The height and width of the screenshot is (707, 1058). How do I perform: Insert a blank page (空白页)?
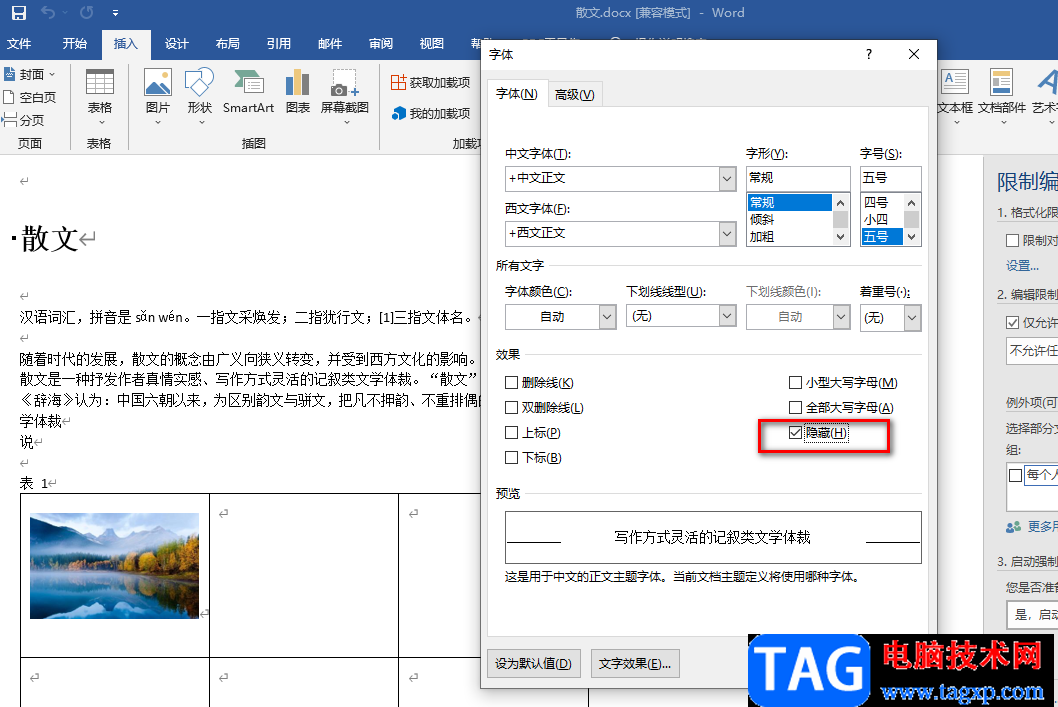point(30,97)
